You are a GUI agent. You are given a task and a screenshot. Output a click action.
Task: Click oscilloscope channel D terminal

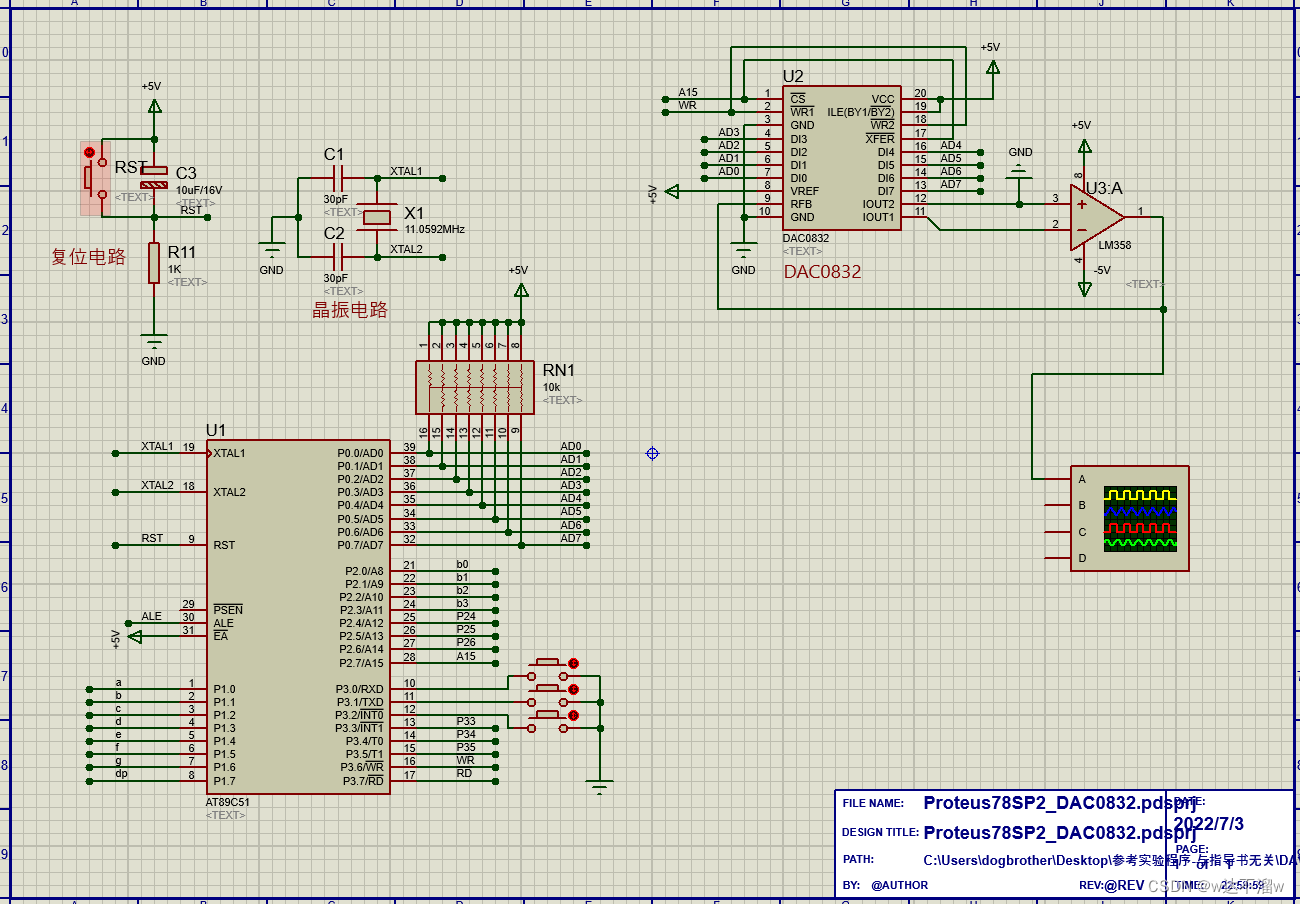point(1057,558)
